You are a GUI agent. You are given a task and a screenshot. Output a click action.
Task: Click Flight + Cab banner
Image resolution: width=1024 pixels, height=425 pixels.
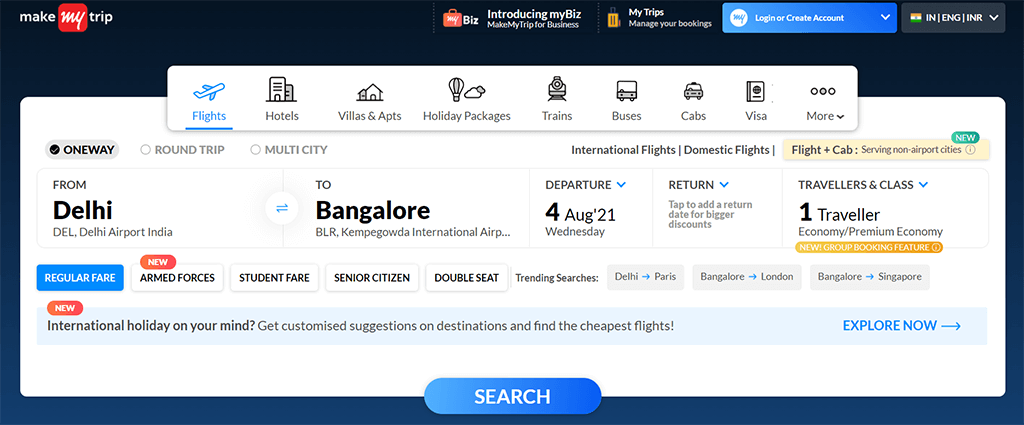pos(886,150)
